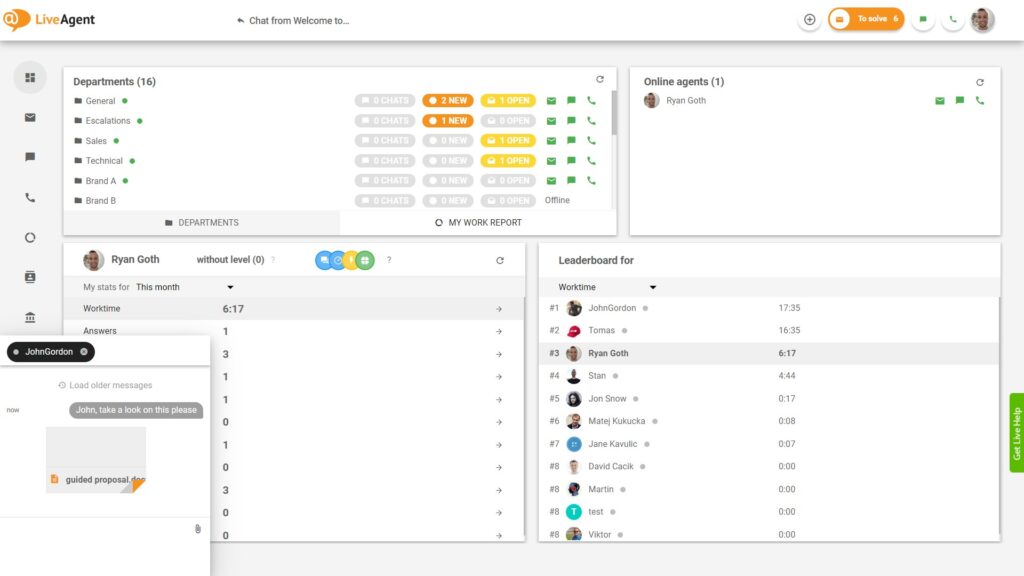Open the Chats section from the sidebar
The image size is (1024, 576).
click(x=29, y=157)
